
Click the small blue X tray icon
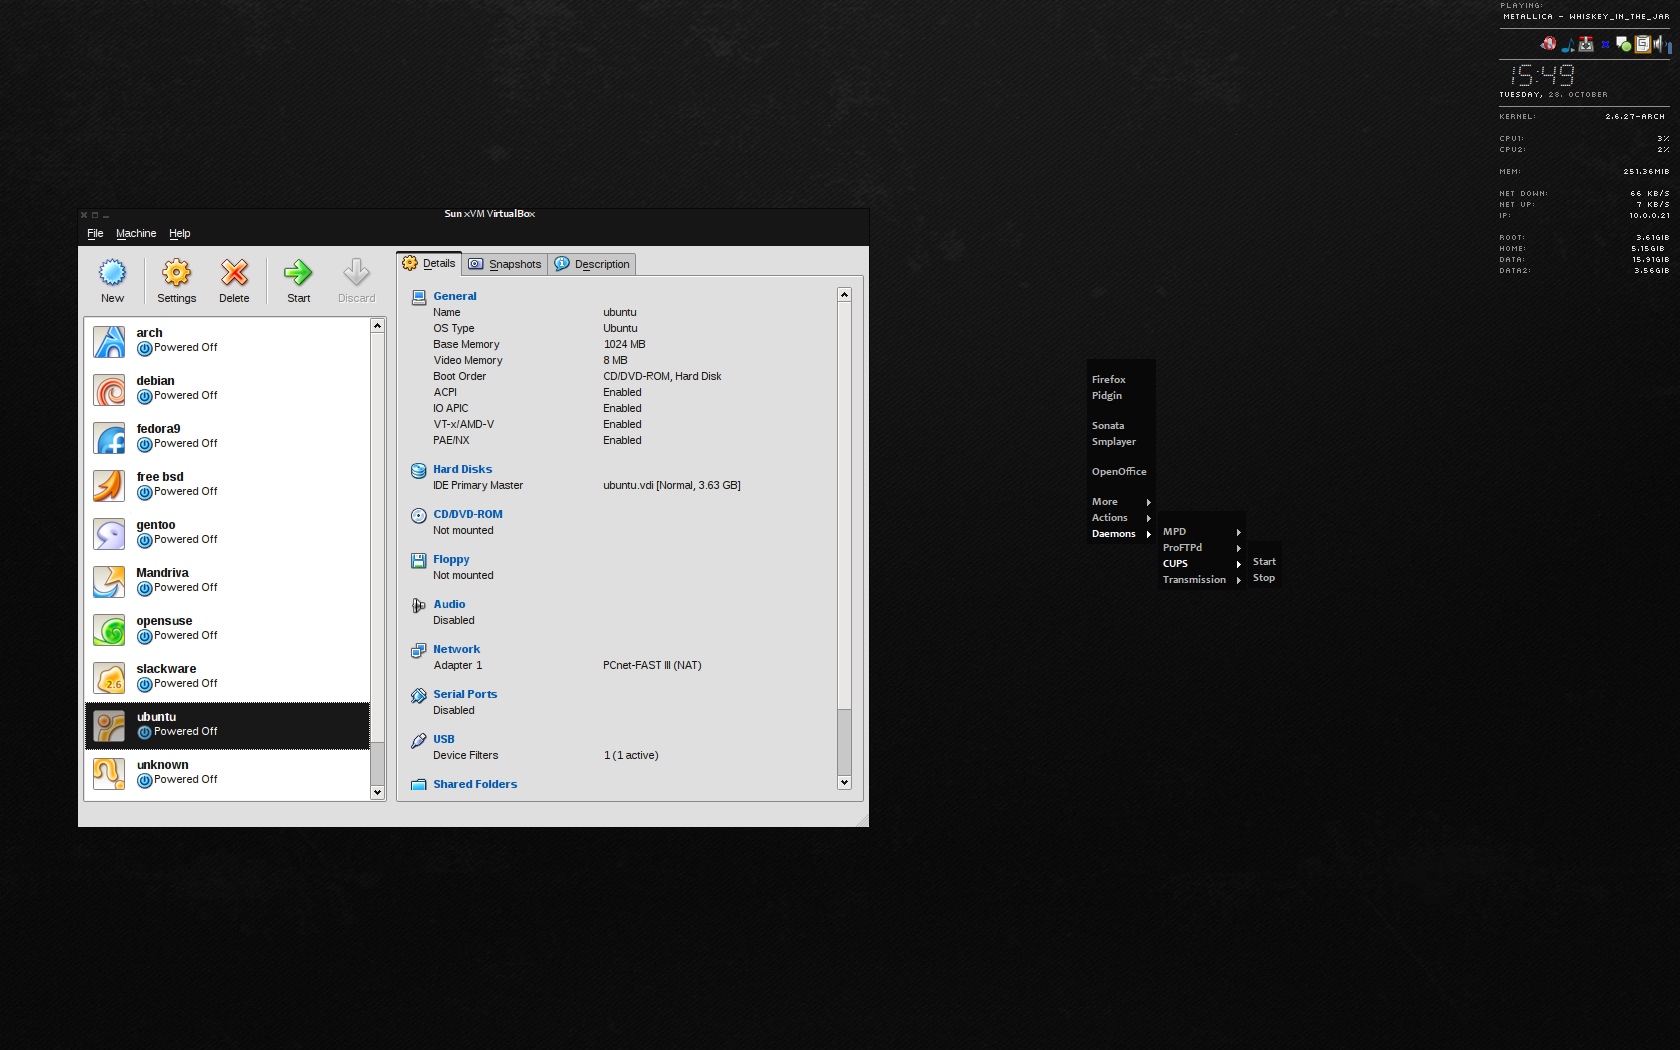pos(1606,44)
